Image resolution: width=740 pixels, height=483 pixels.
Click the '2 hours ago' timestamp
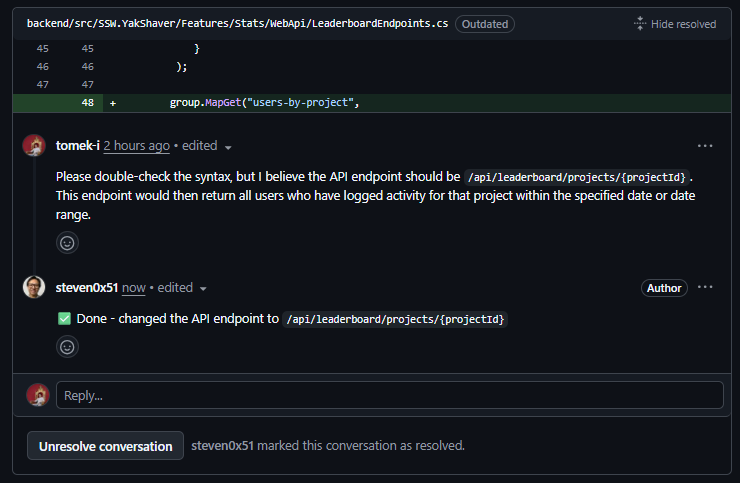[136, 146]
